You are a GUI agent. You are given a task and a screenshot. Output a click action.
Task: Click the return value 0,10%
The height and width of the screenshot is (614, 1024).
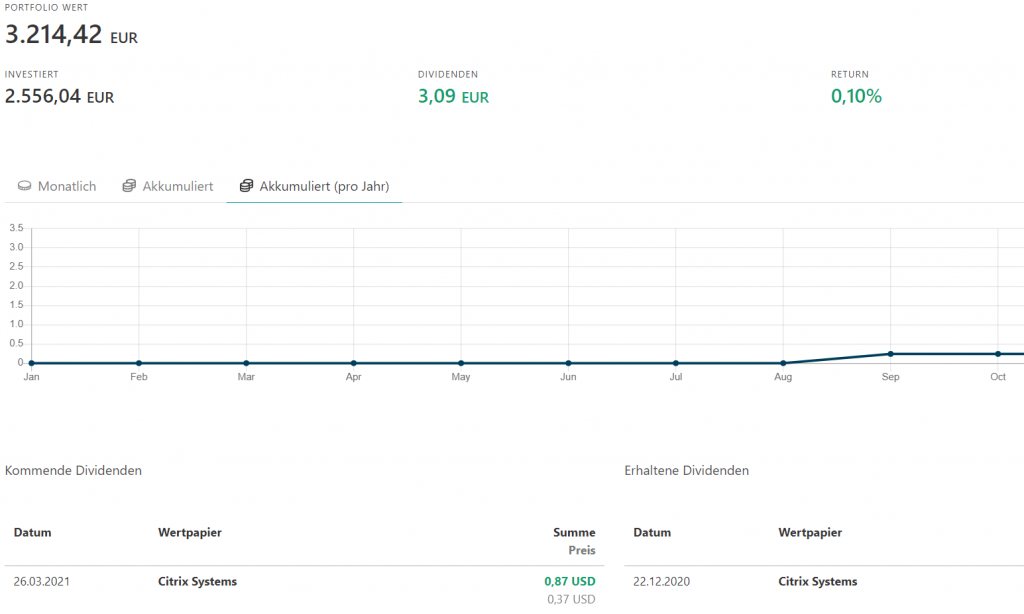(x=856, y=97)
